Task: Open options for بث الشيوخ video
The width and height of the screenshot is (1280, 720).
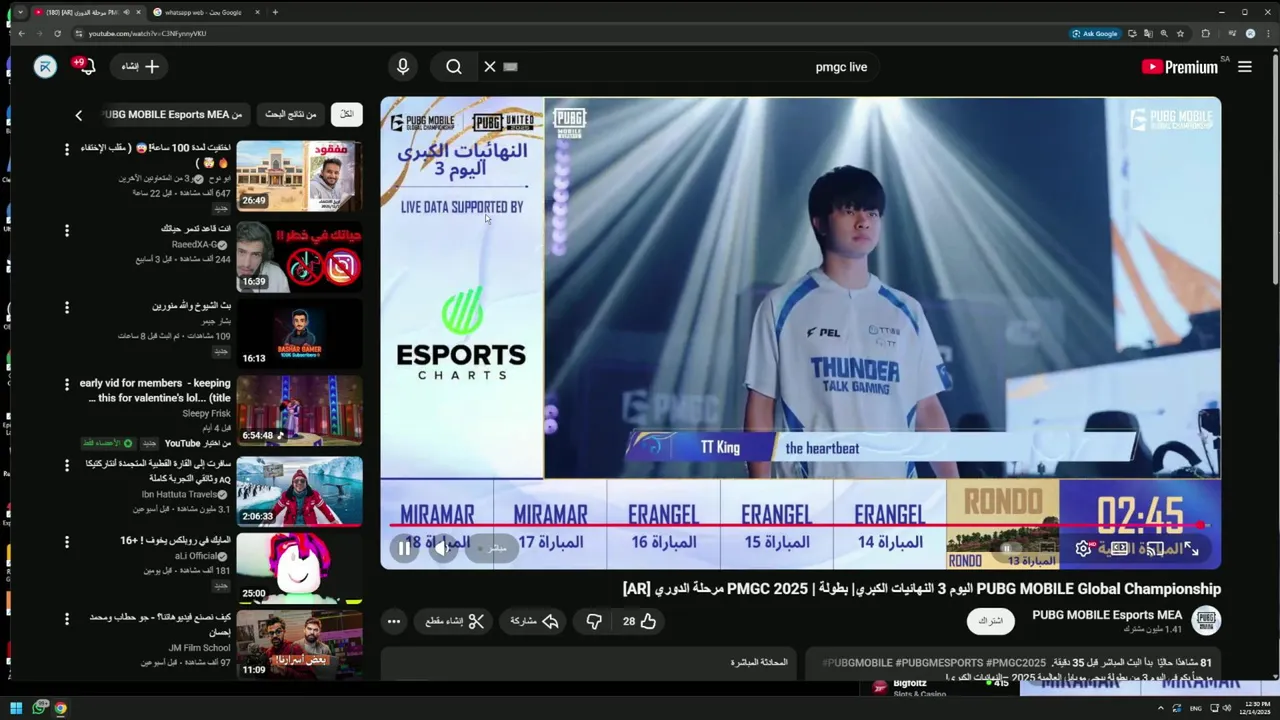Action: [67, 308]
